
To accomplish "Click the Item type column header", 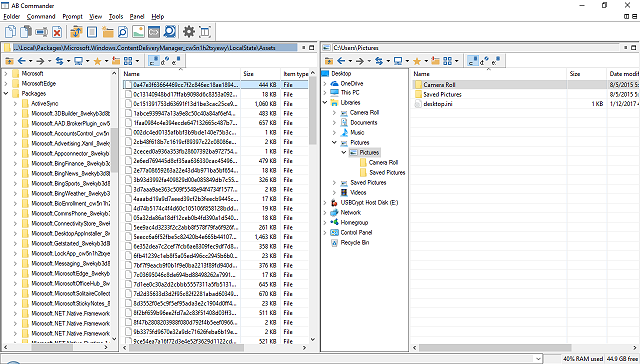I will click(x=295, y=74).
